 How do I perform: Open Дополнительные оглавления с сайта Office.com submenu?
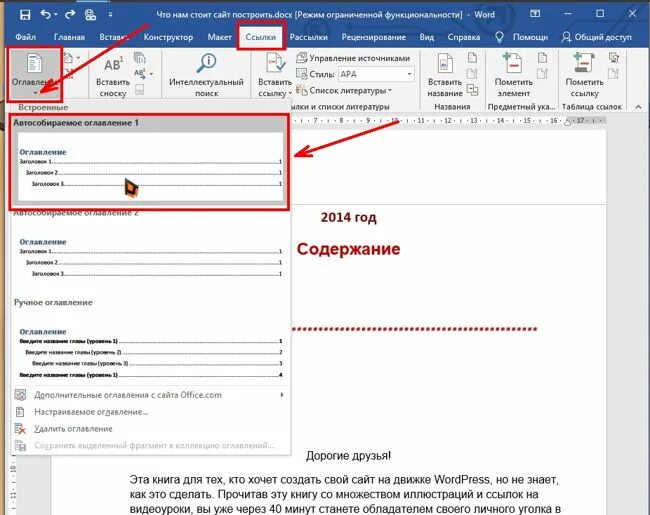pyautogui.click(x=150, y=395)
